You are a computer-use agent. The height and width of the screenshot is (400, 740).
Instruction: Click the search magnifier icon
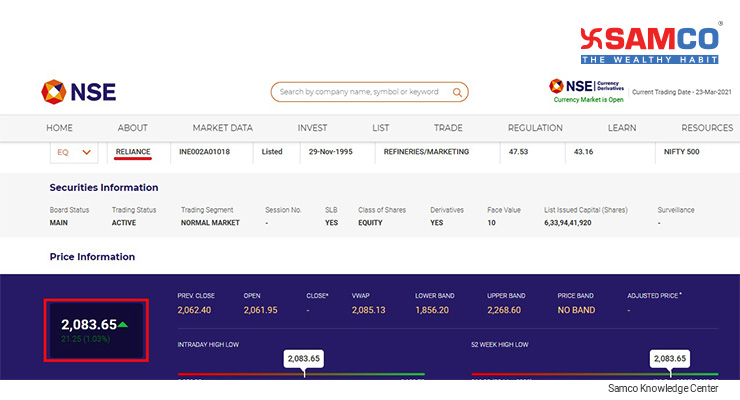pyautogui.click(x=457, y=92)
